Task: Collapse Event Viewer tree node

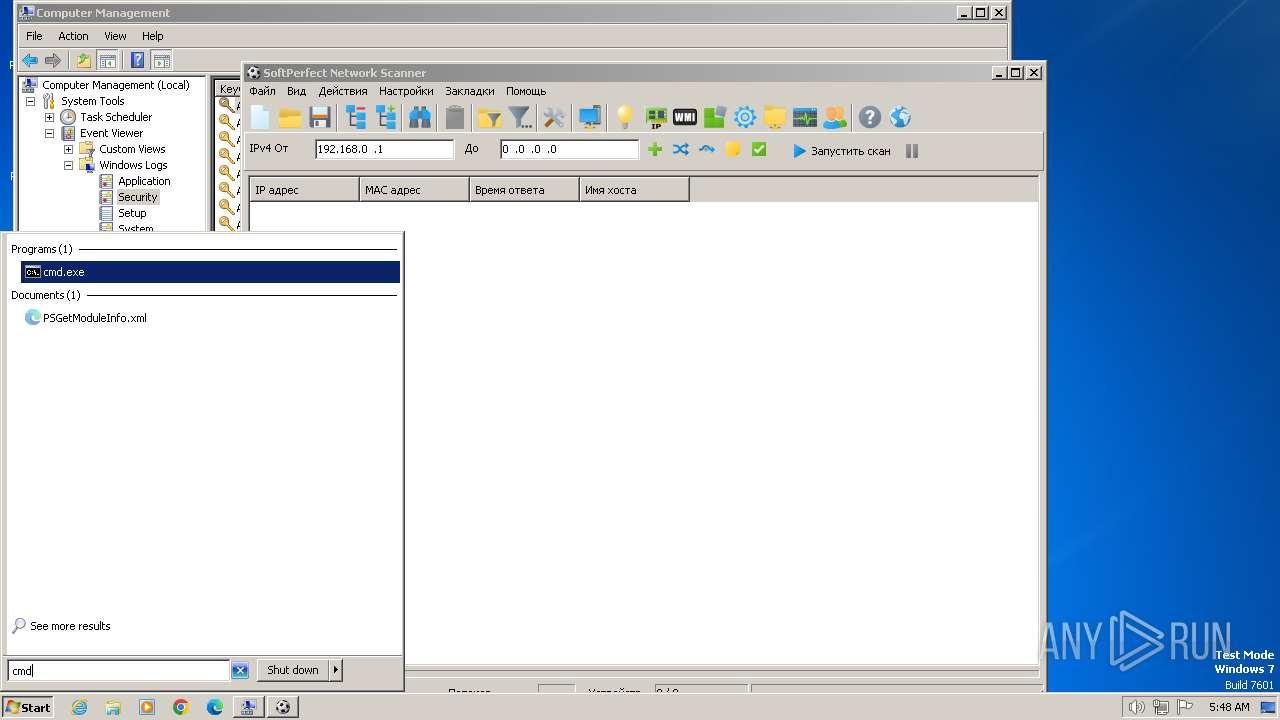Action: click(x=49, y=133)
